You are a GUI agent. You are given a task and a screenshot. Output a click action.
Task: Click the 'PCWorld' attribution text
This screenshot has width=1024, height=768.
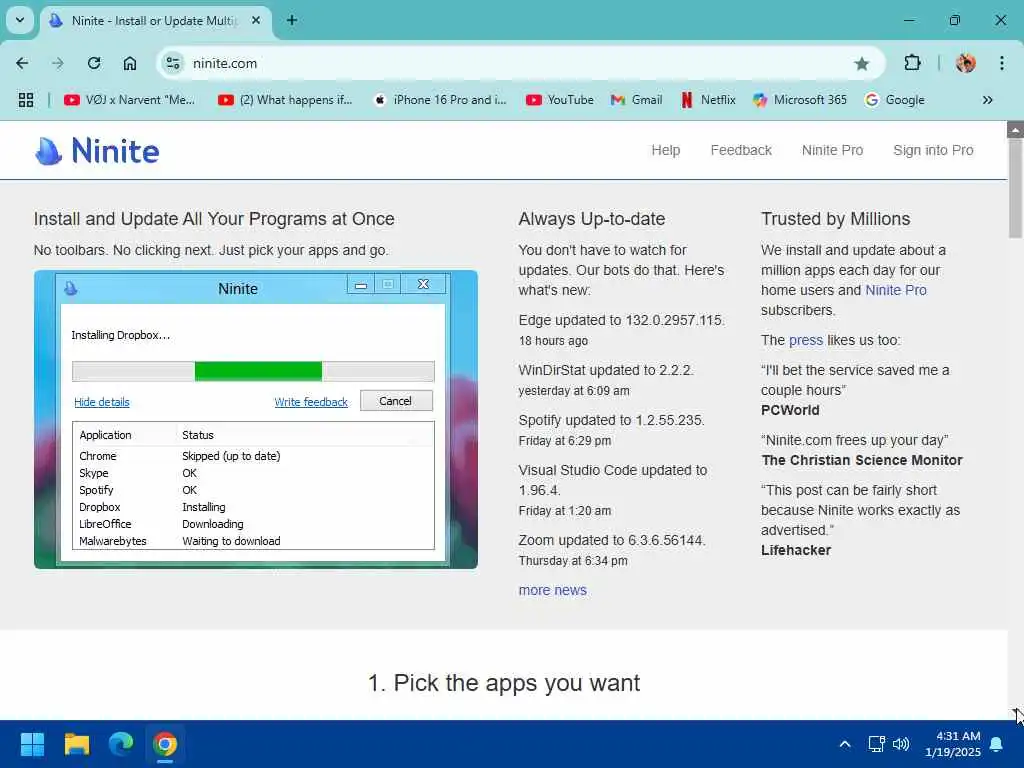point(790,410)
